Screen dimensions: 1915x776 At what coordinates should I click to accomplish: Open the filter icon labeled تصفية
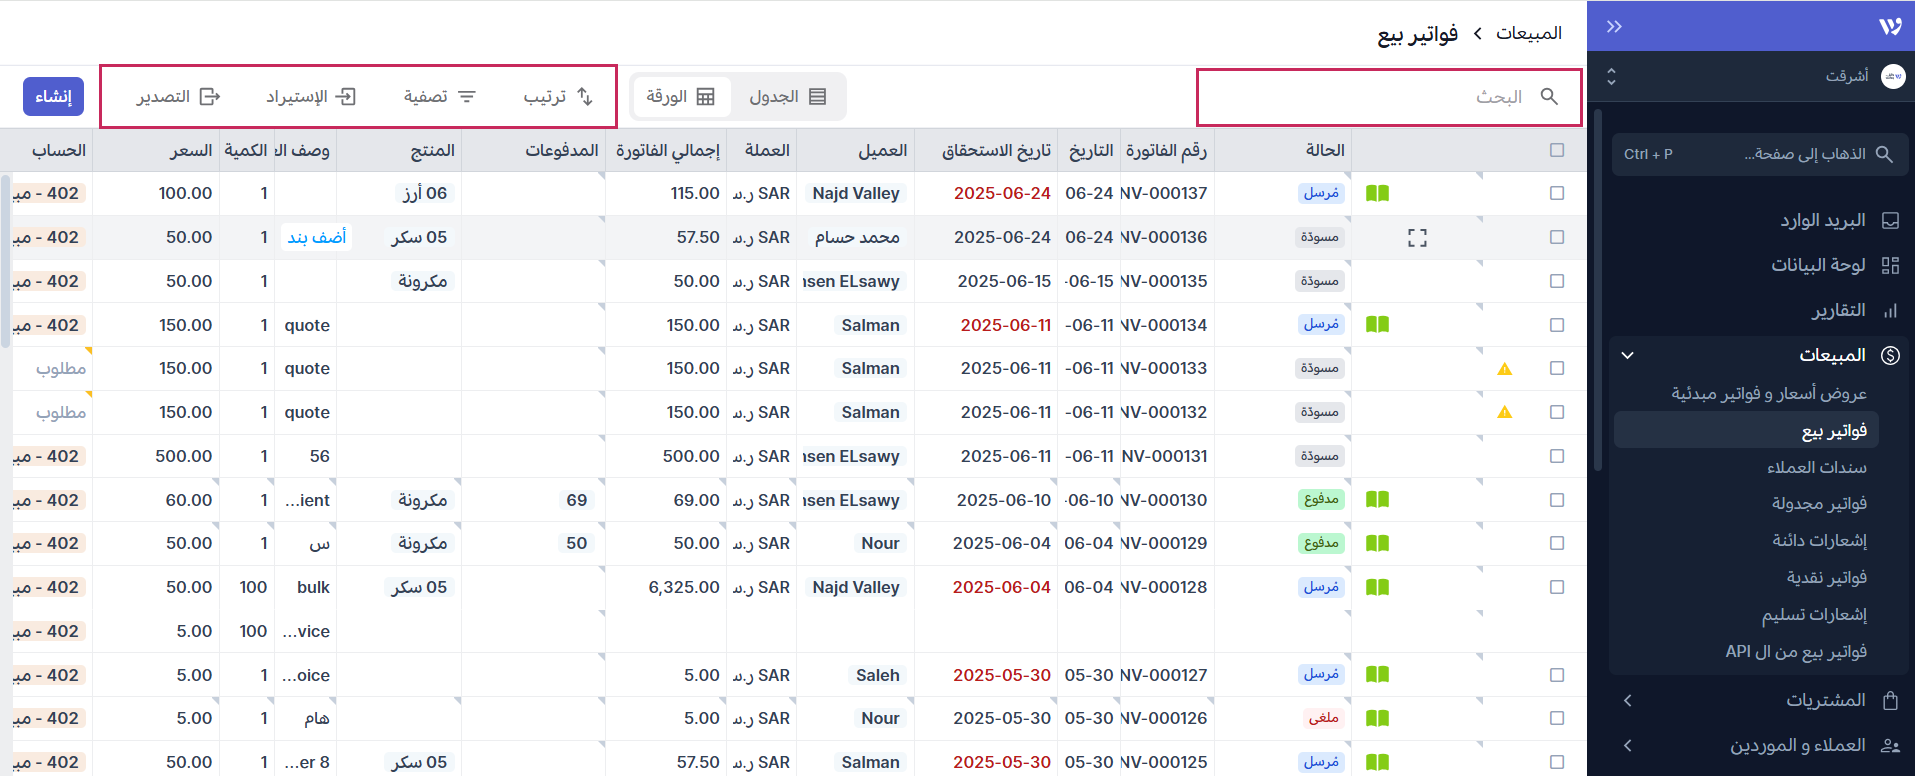(467, 97)
